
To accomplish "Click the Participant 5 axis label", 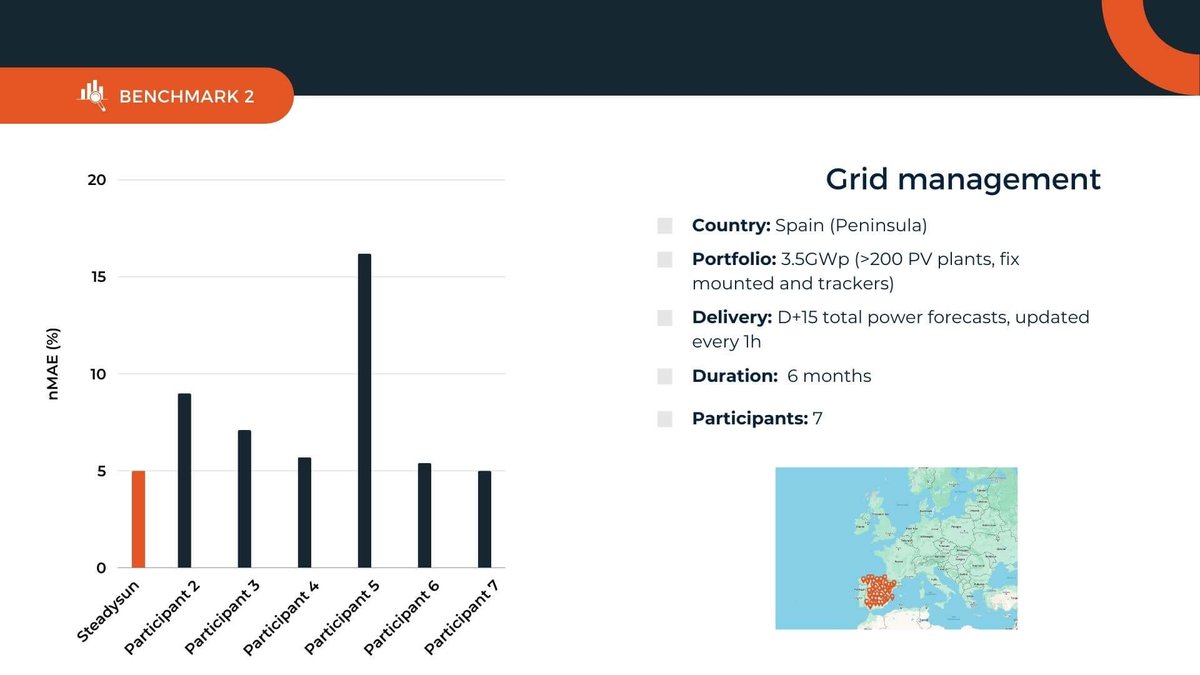I will point(342,617).
